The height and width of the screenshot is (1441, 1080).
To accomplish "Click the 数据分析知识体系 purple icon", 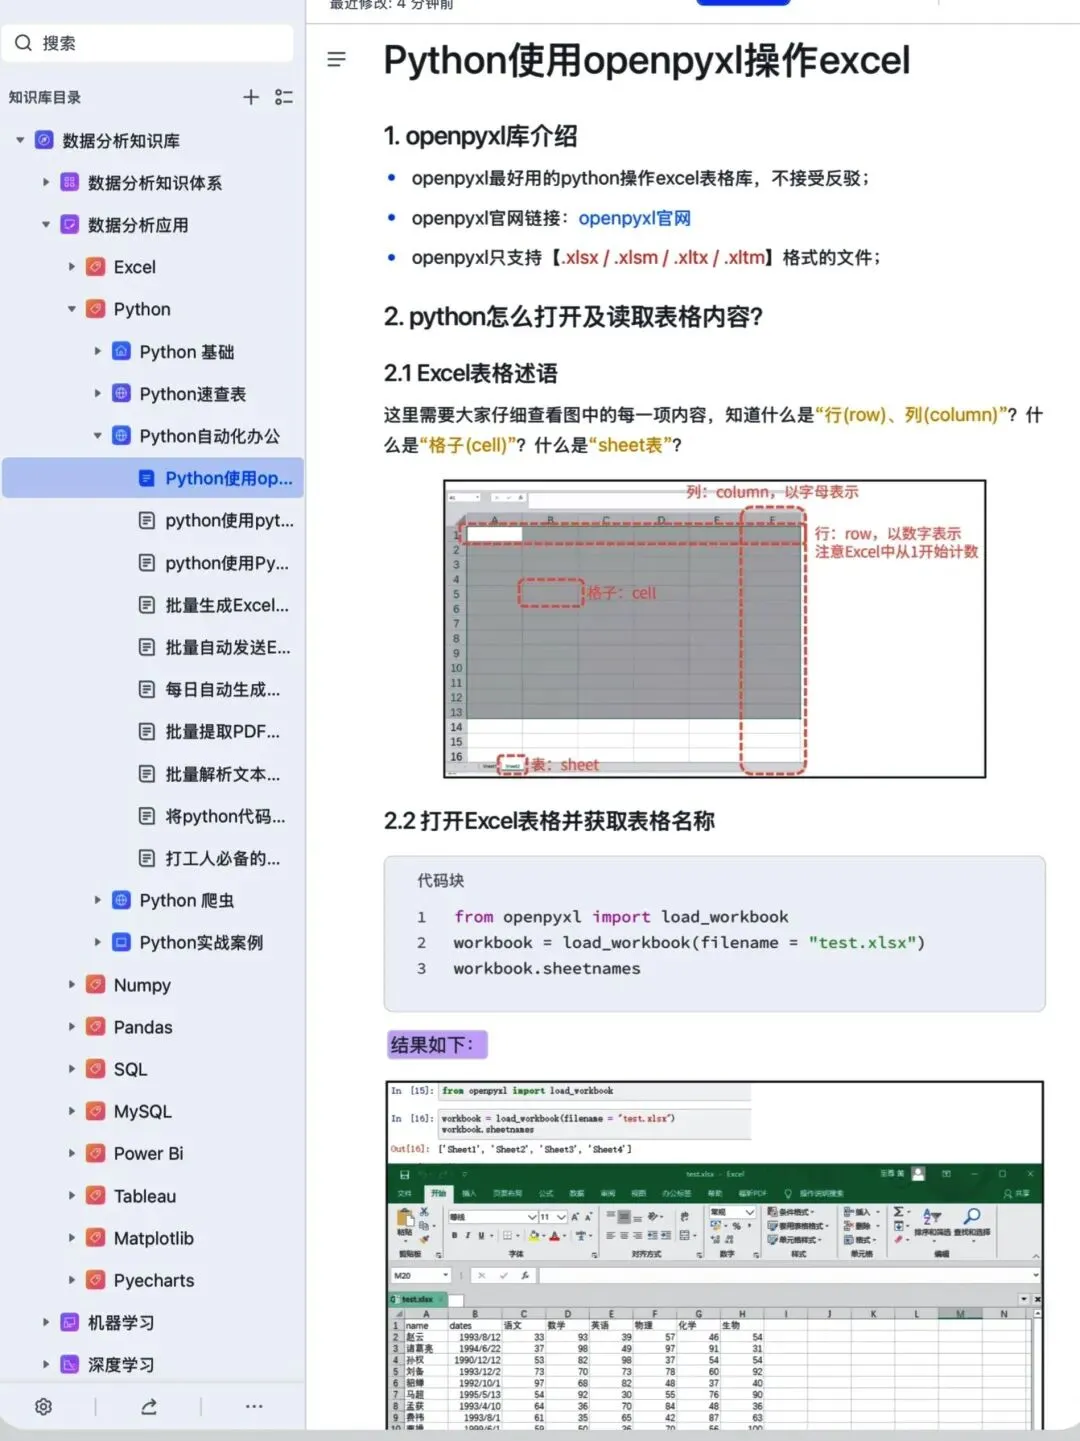I will point(69,182).
